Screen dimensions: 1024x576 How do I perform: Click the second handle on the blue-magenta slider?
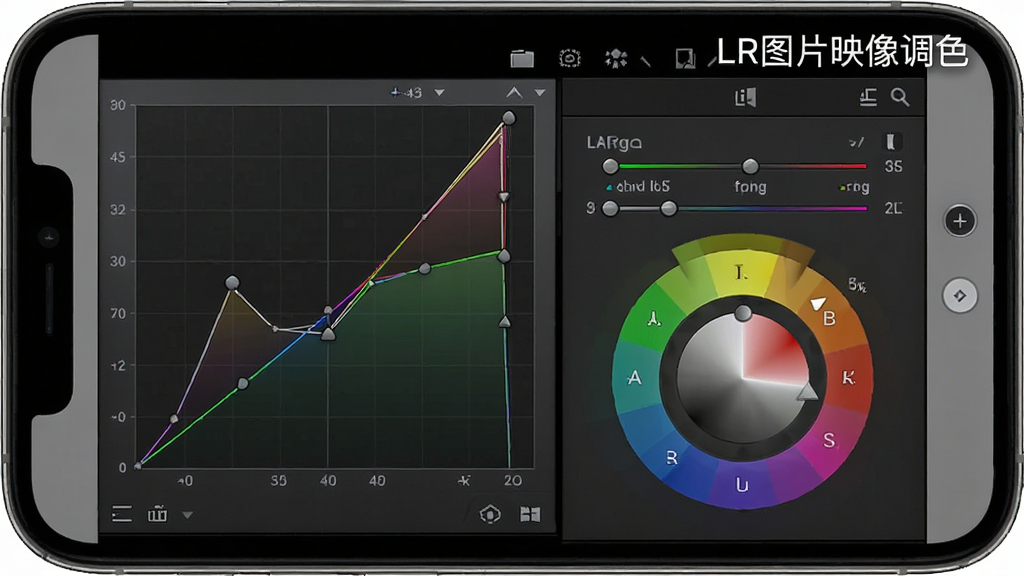tap(668, 209)
